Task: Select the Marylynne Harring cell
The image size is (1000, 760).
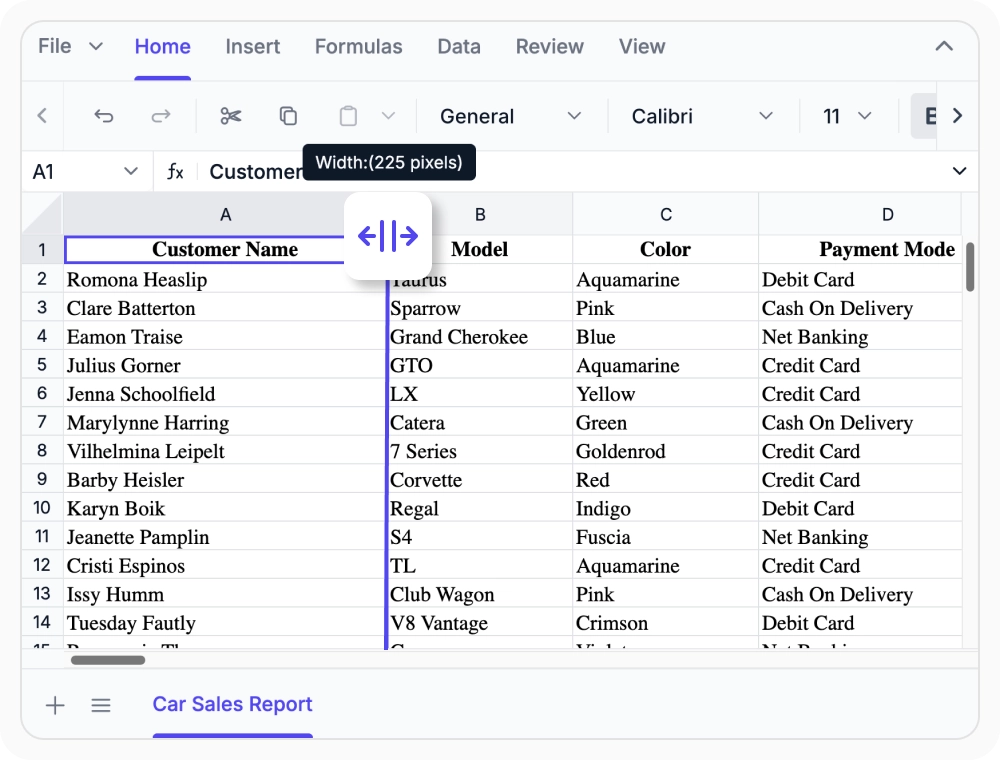Action: 225,423
